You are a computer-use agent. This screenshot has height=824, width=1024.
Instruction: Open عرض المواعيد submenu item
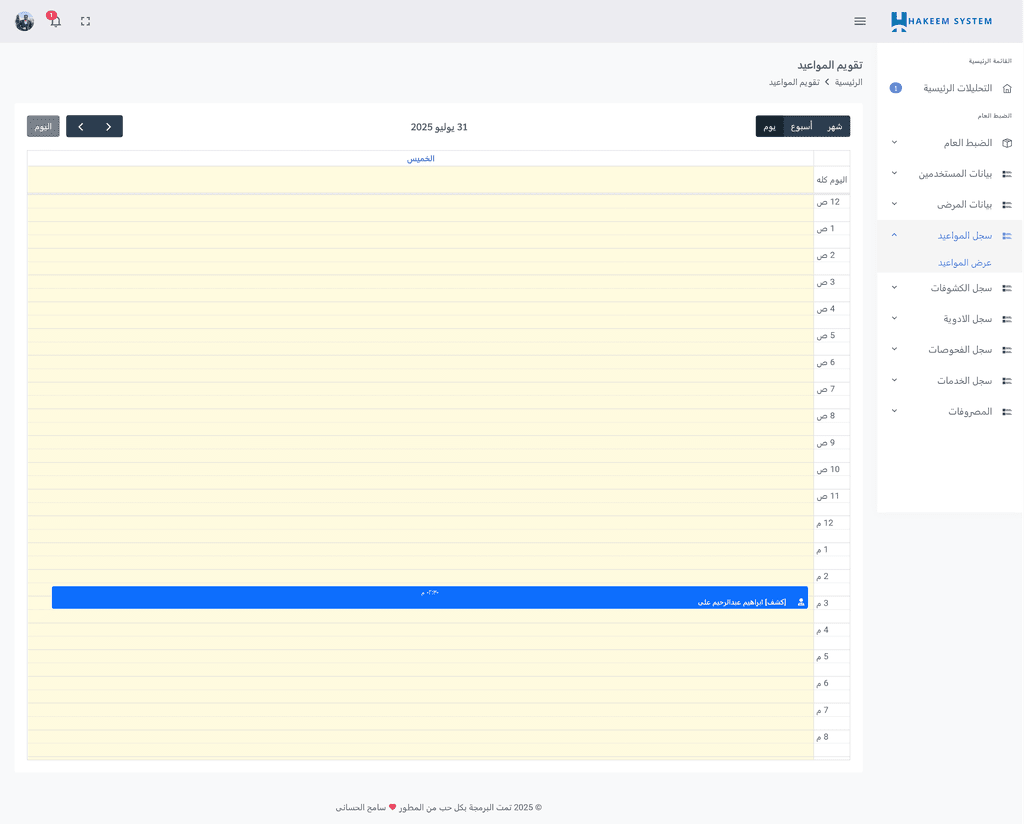click(964, 263)
